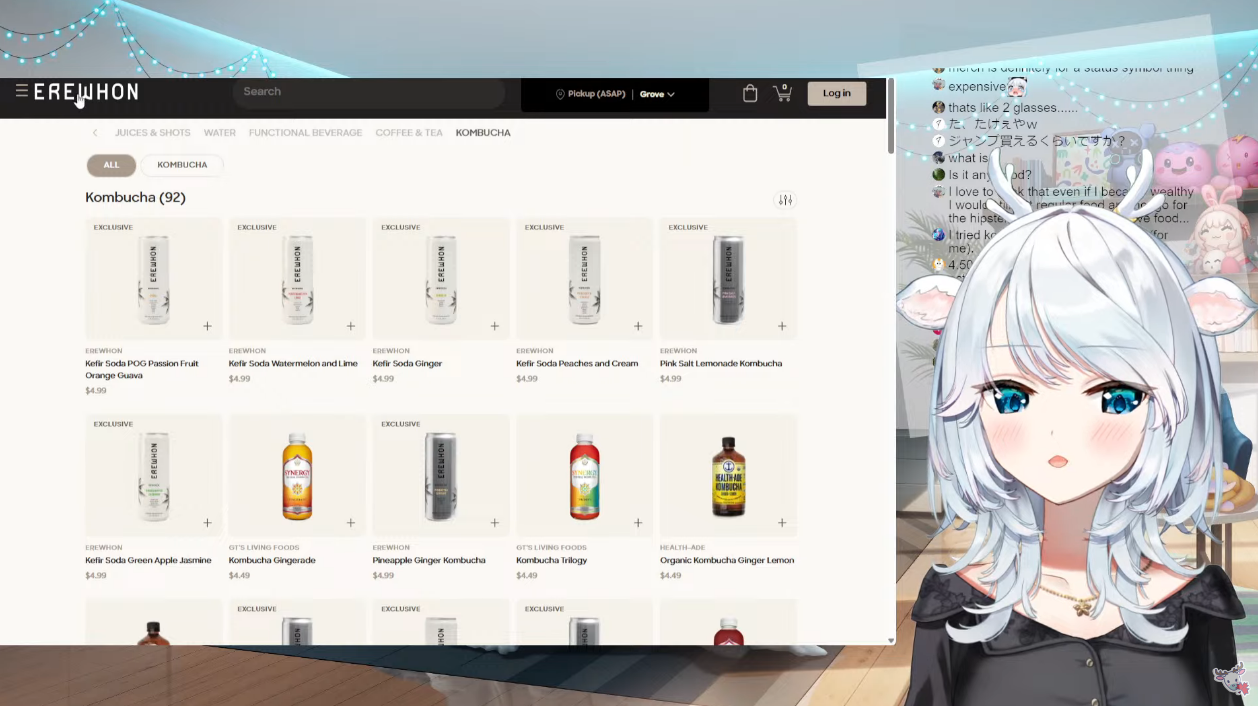Open Organic Kombucha Ginger Lemon product link
Viewport: 1258px width, 706px height.
point(727,560)
